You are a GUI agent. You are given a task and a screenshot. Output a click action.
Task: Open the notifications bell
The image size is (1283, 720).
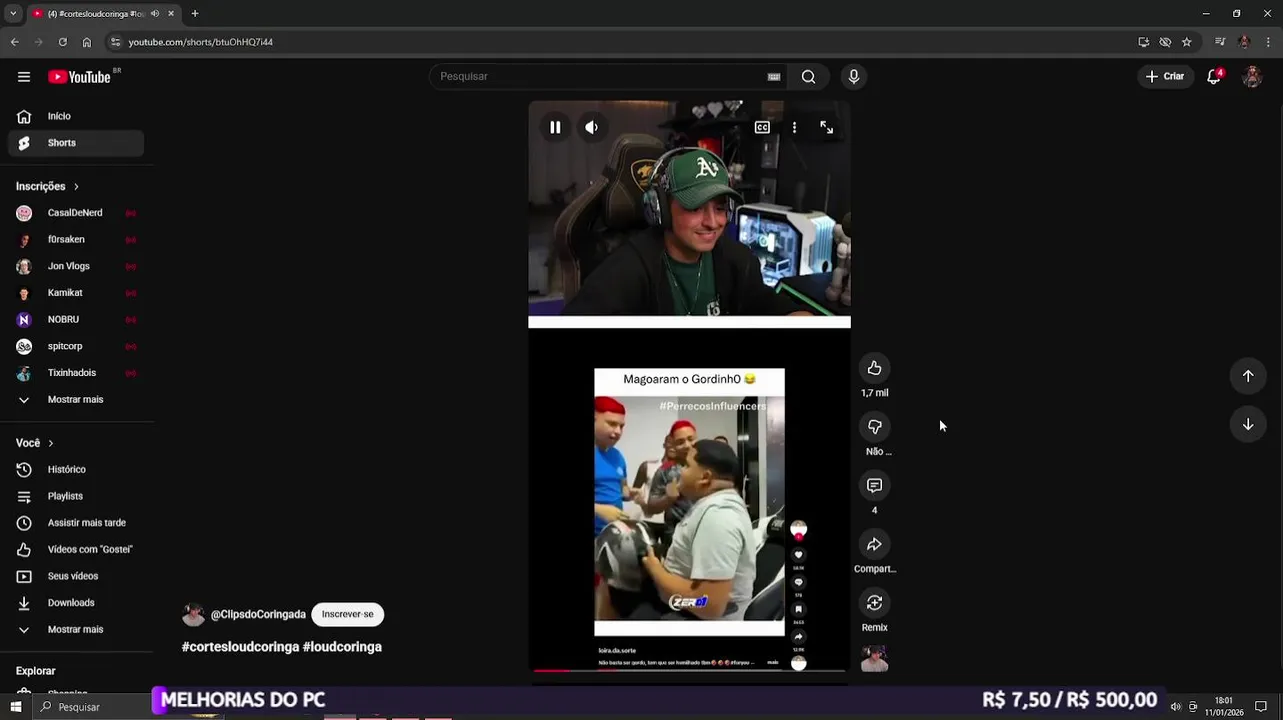1214,77
